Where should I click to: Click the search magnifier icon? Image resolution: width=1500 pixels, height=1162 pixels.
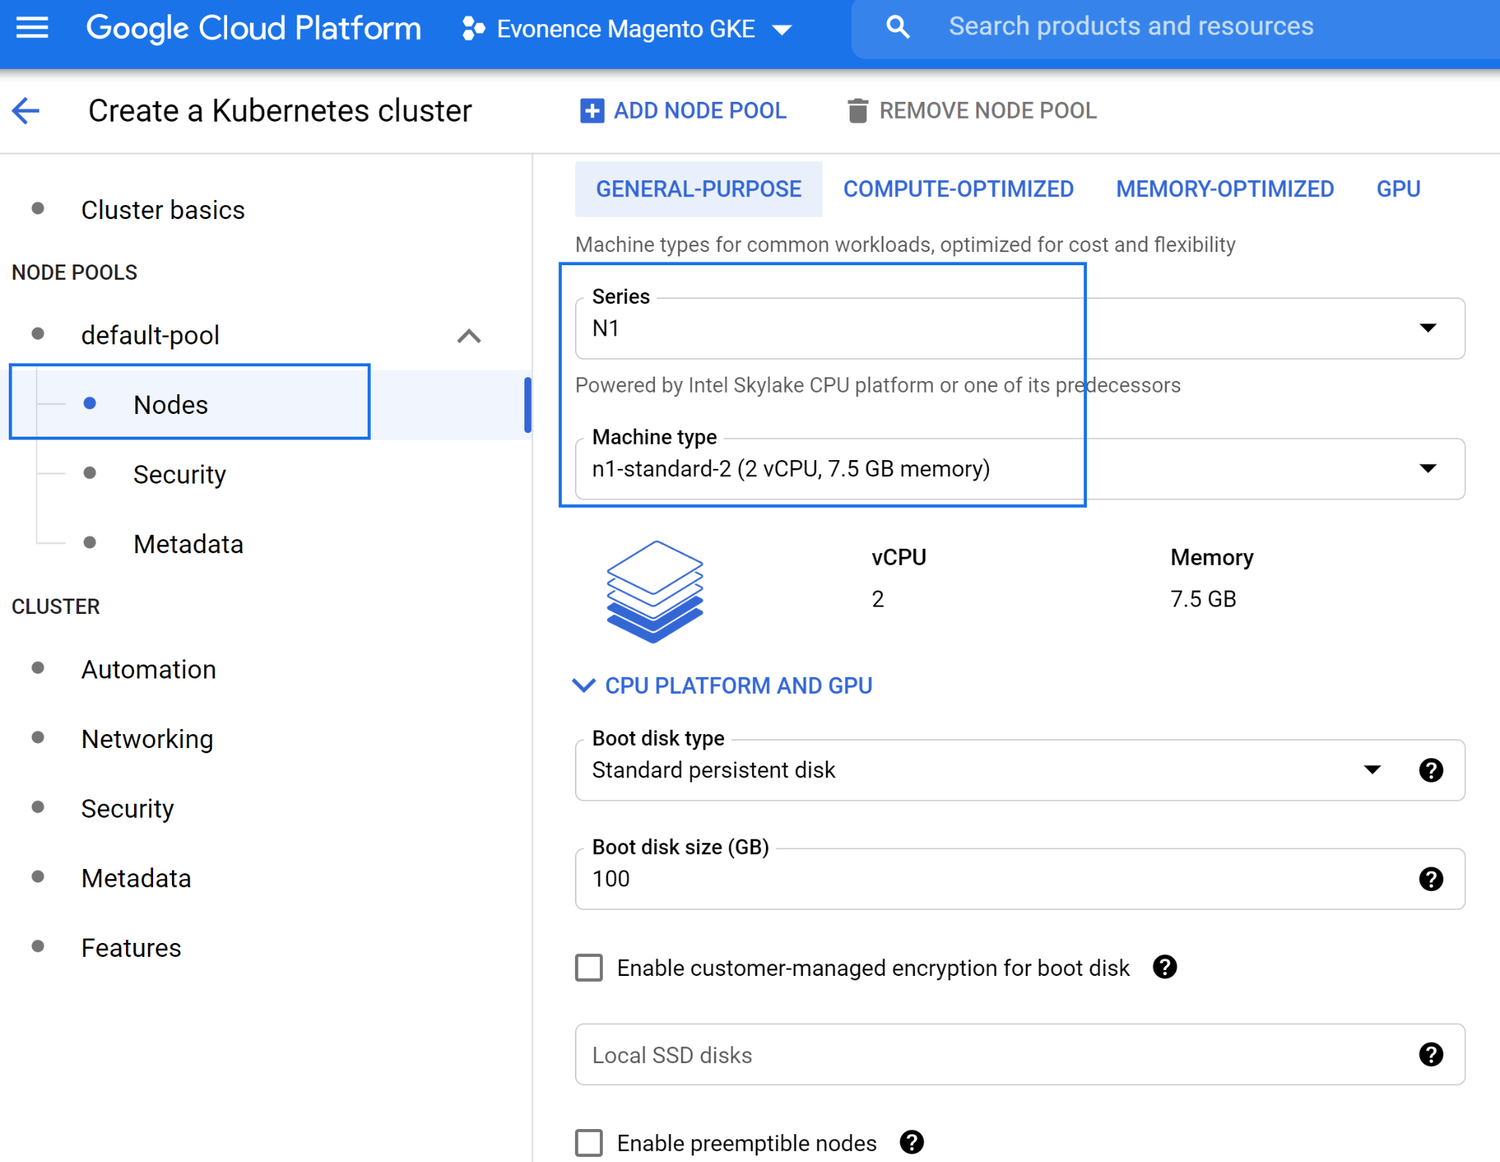[898, 27]
